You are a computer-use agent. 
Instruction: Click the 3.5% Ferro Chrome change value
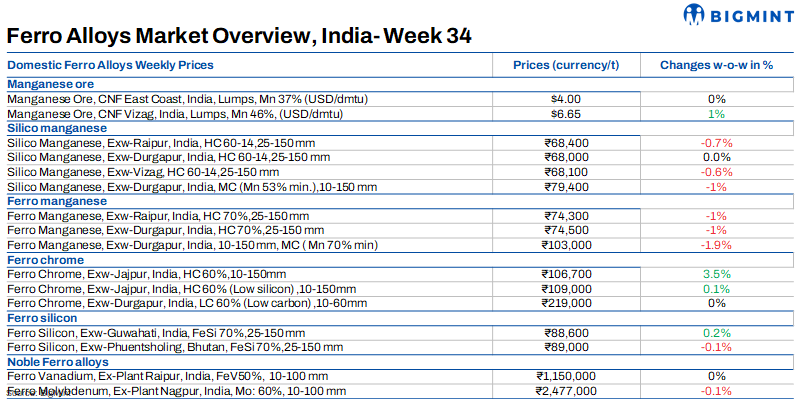point(716,273)
